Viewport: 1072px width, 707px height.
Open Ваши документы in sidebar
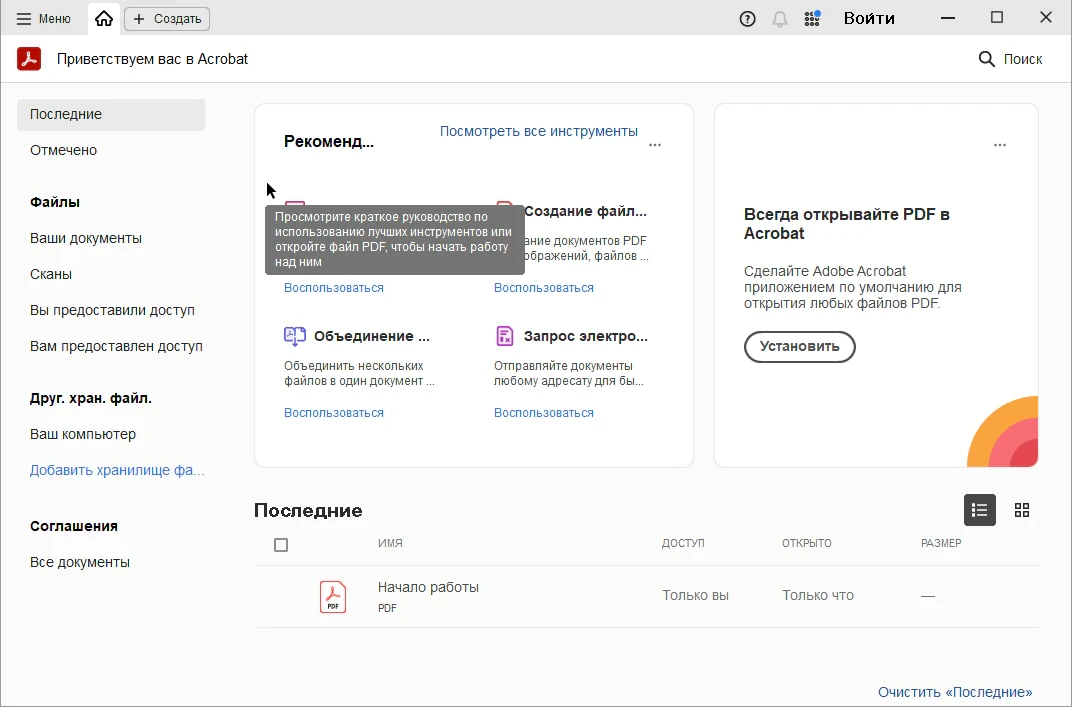pos(86,238)
